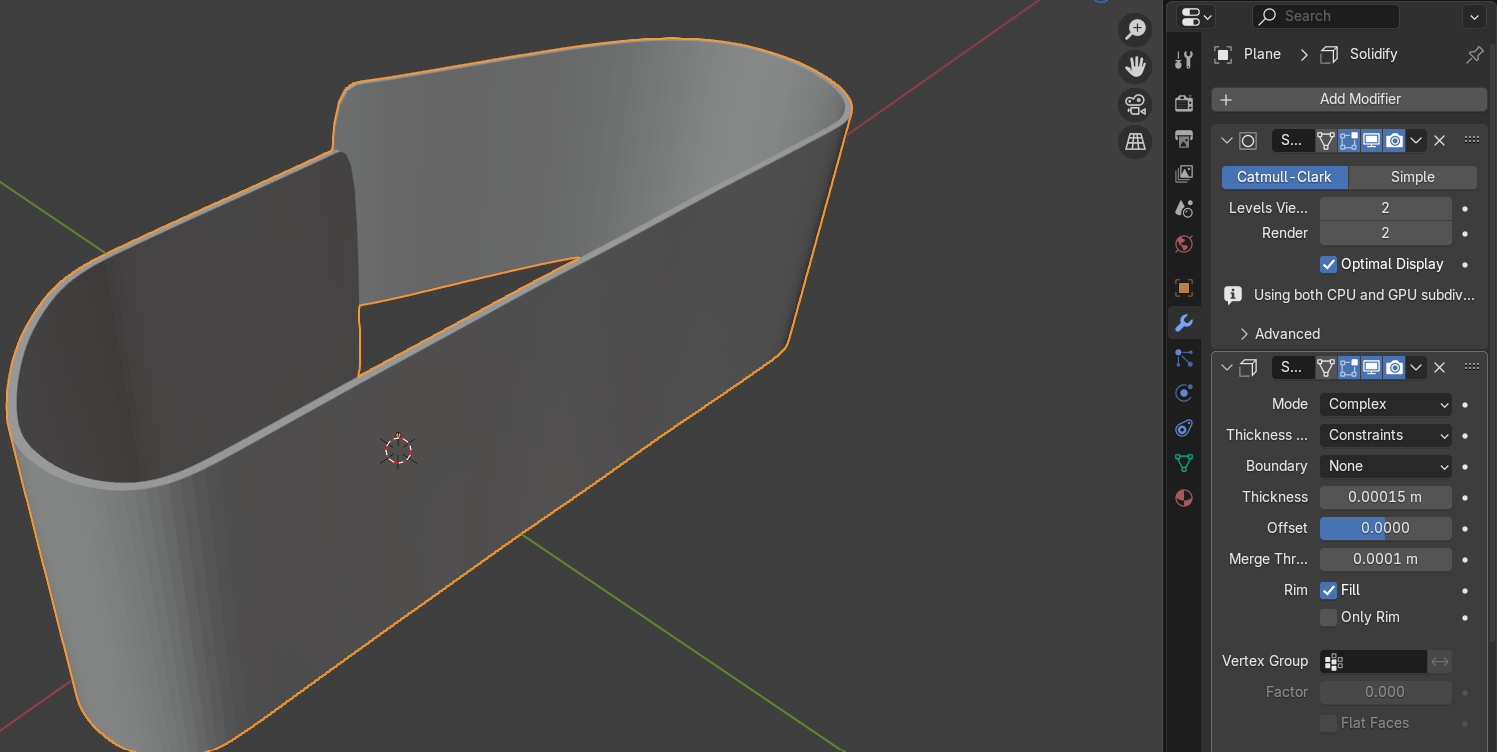Screen dimensions: 1497x752
Task: Open the Material properties tab
Action: (x=1184, y=498)
